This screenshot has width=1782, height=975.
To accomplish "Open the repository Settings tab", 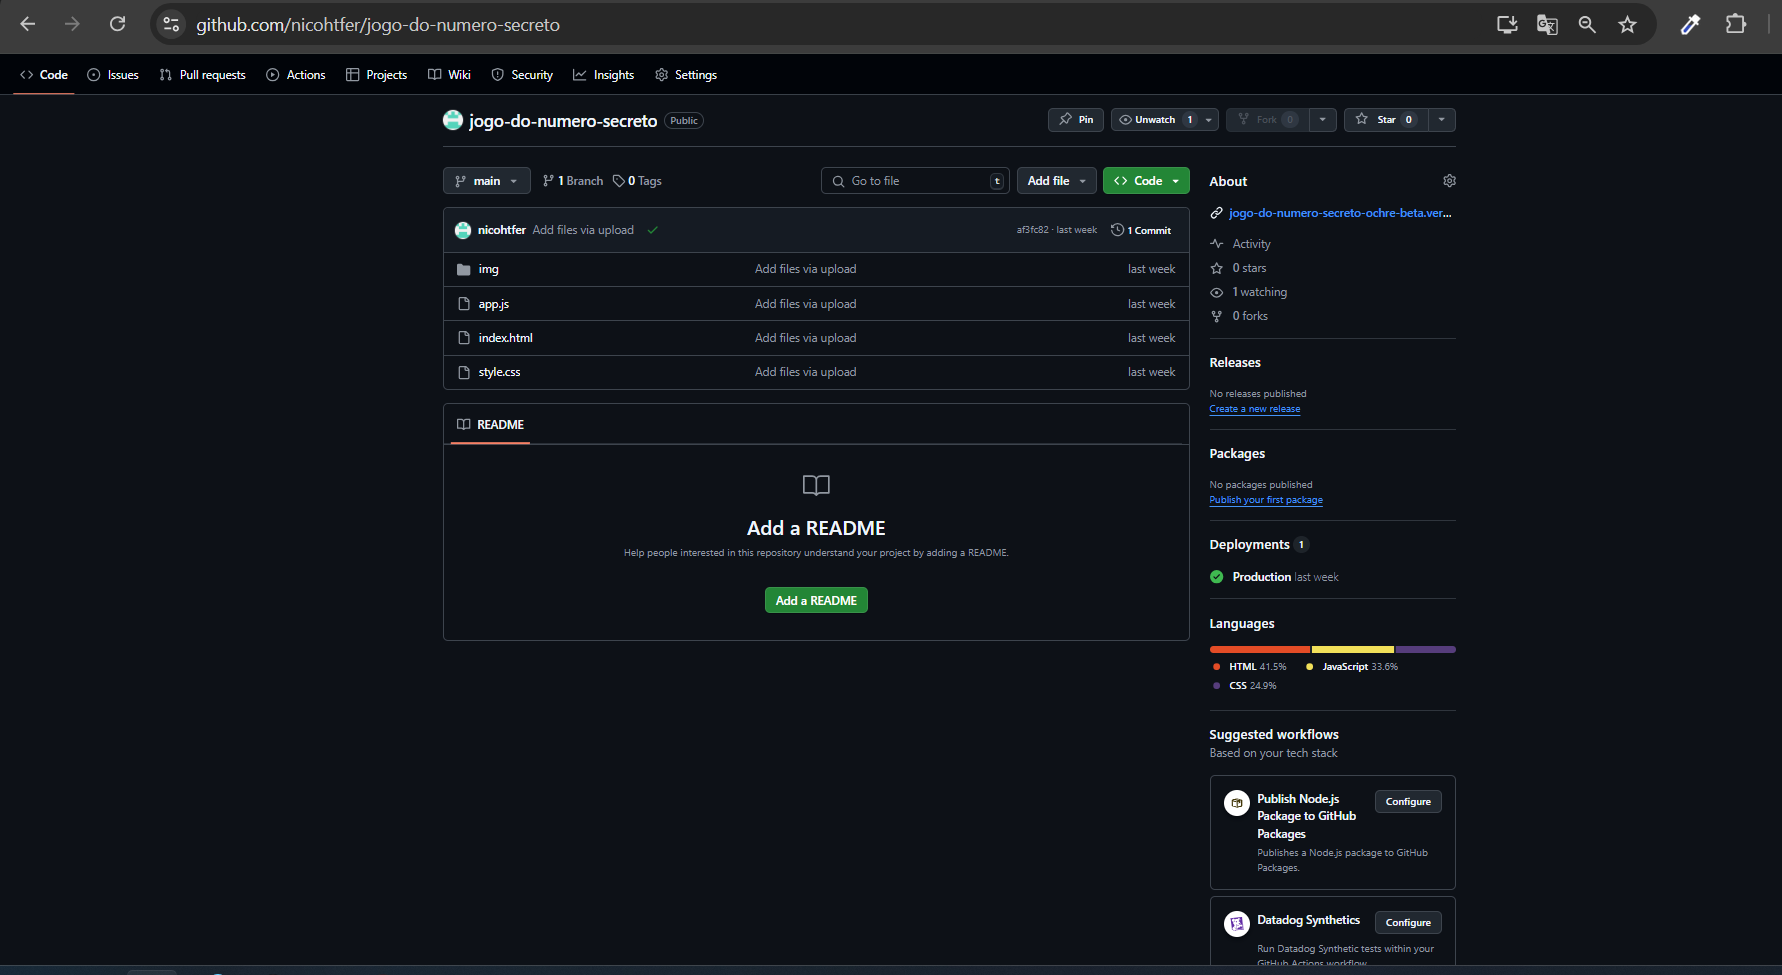I will pos(686,75).
